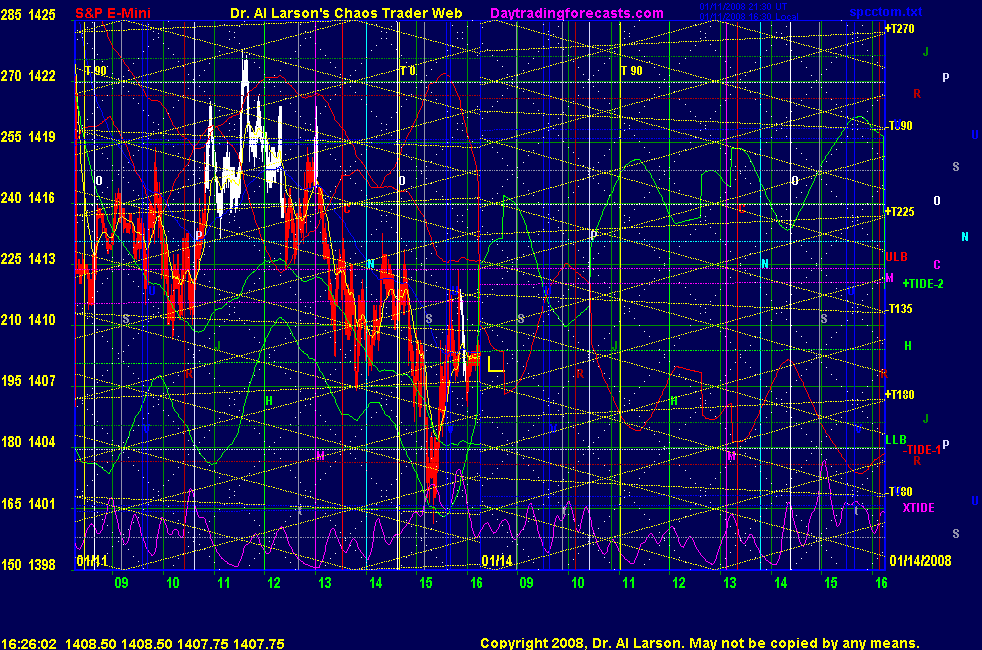Click the 01/11 session date marker
Screen dimensions: 982x650
[x=91, y=560]
